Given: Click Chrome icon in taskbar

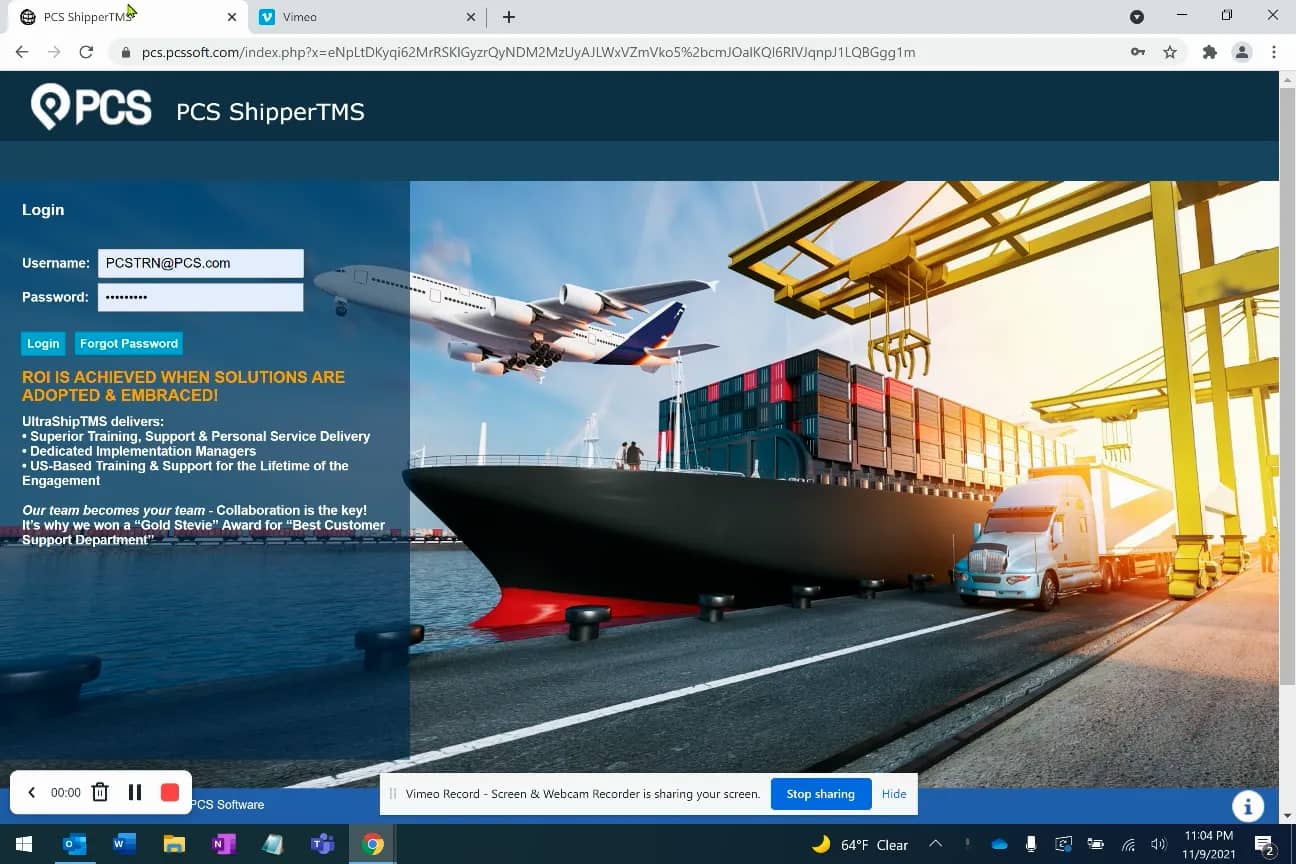Looking at the screenshot, I should click(x=372, y=845).
